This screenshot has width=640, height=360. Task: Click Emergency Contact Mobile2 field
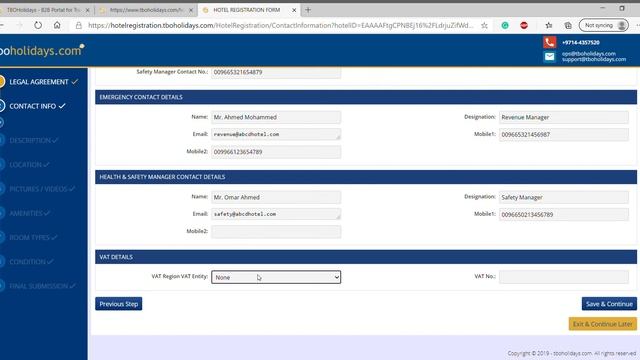click(x=276, y=152)
